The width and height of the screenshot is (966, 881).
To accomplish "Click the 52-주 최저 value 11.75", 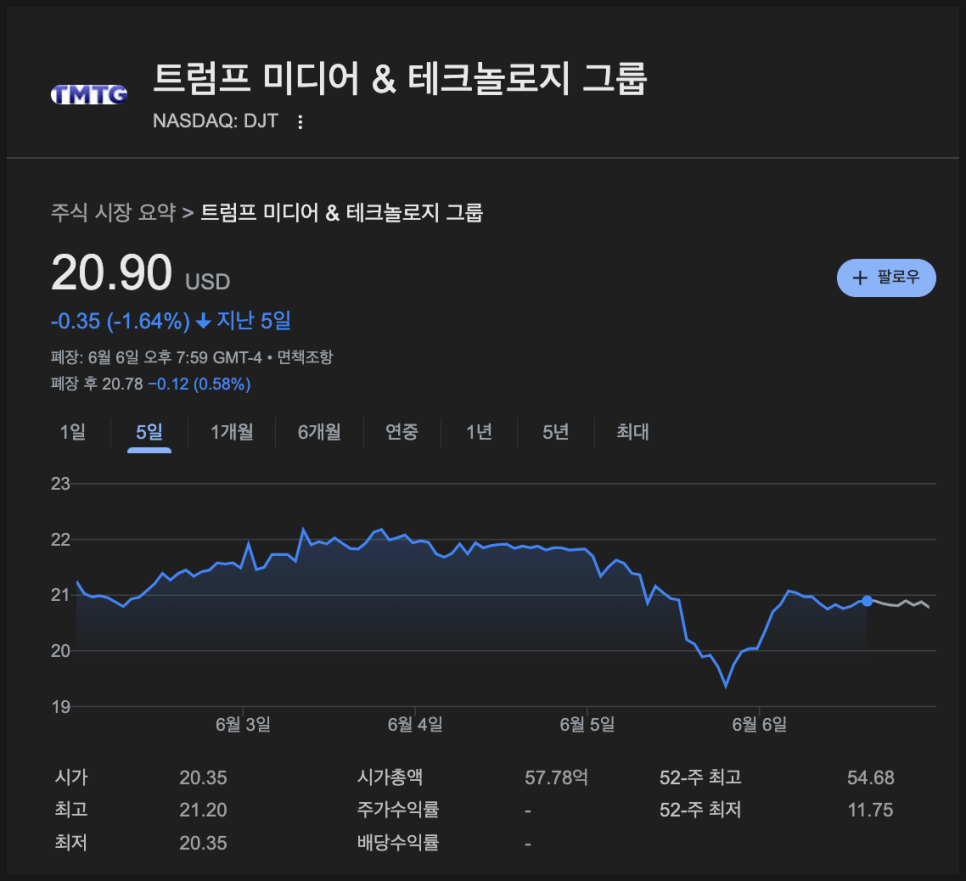I will (871, 810).
